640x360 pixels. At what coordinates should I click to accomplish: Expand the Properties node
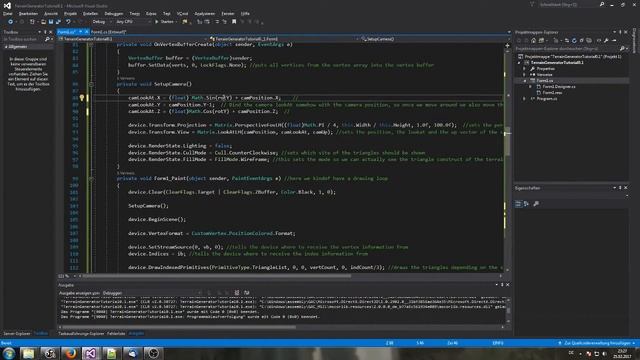pos(524,69)
